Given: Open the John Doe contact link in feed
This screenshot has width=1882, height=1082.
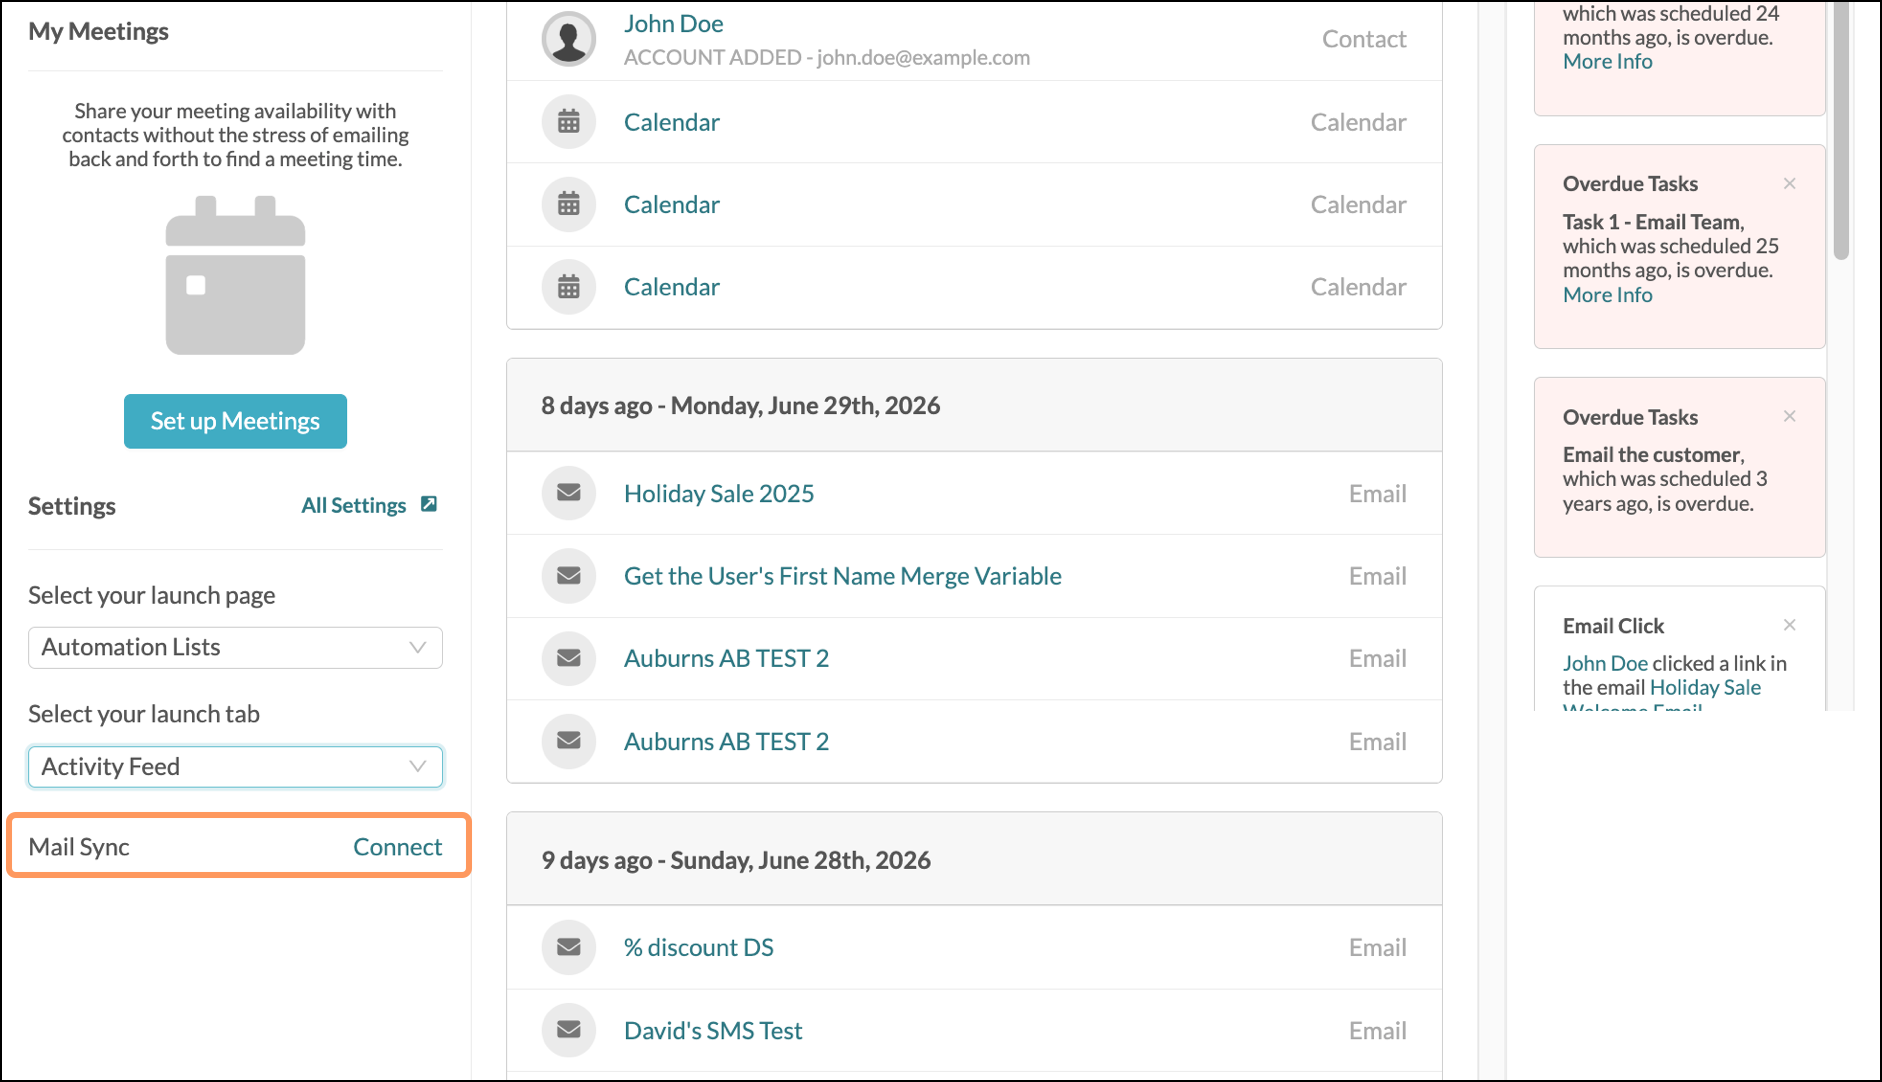Looking at the screenshot, I should pyautogui.click(x=674, y=24).
